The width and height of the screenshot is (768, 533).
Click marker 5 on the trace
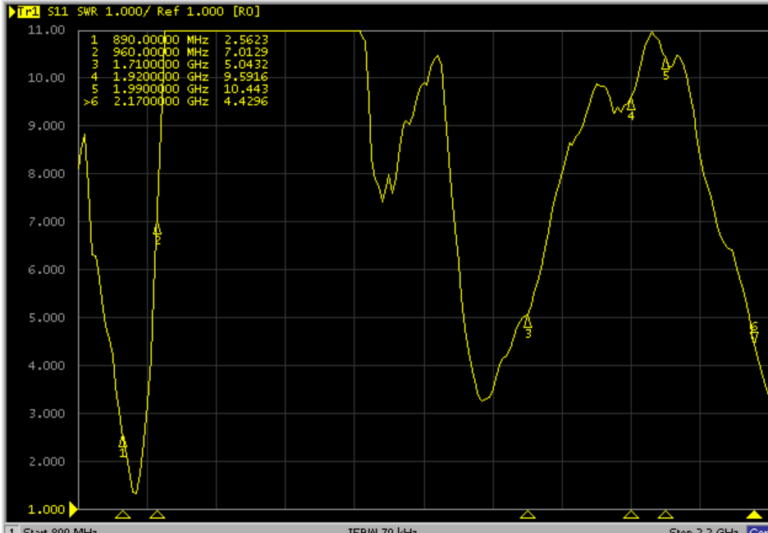point(666,68)
